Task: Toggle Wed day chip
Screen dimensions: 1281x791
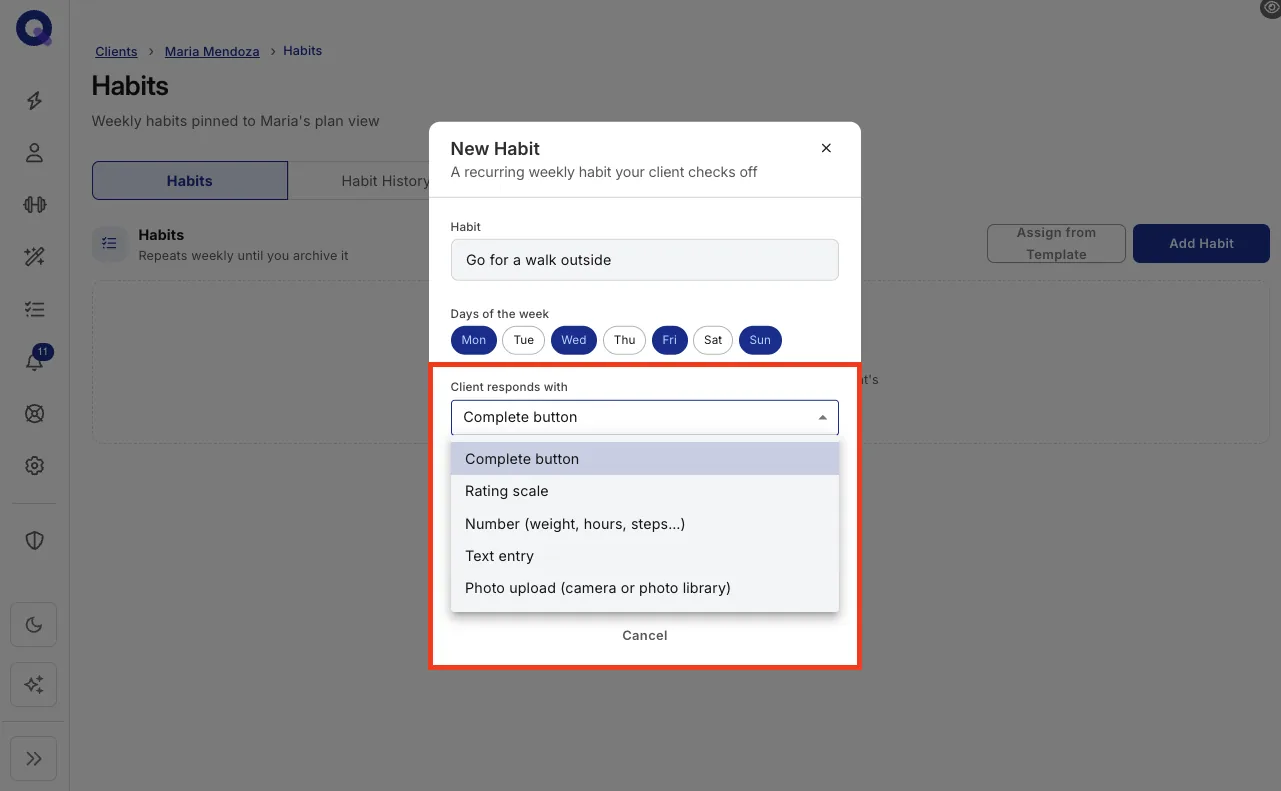Action: (x=574, y=340)
